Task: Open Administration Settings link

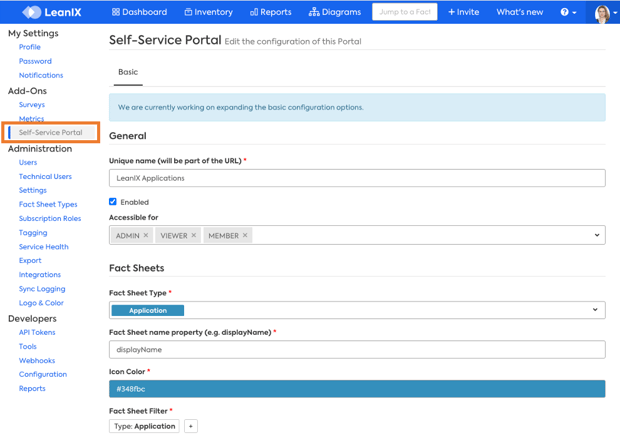Action: [33, 190]
